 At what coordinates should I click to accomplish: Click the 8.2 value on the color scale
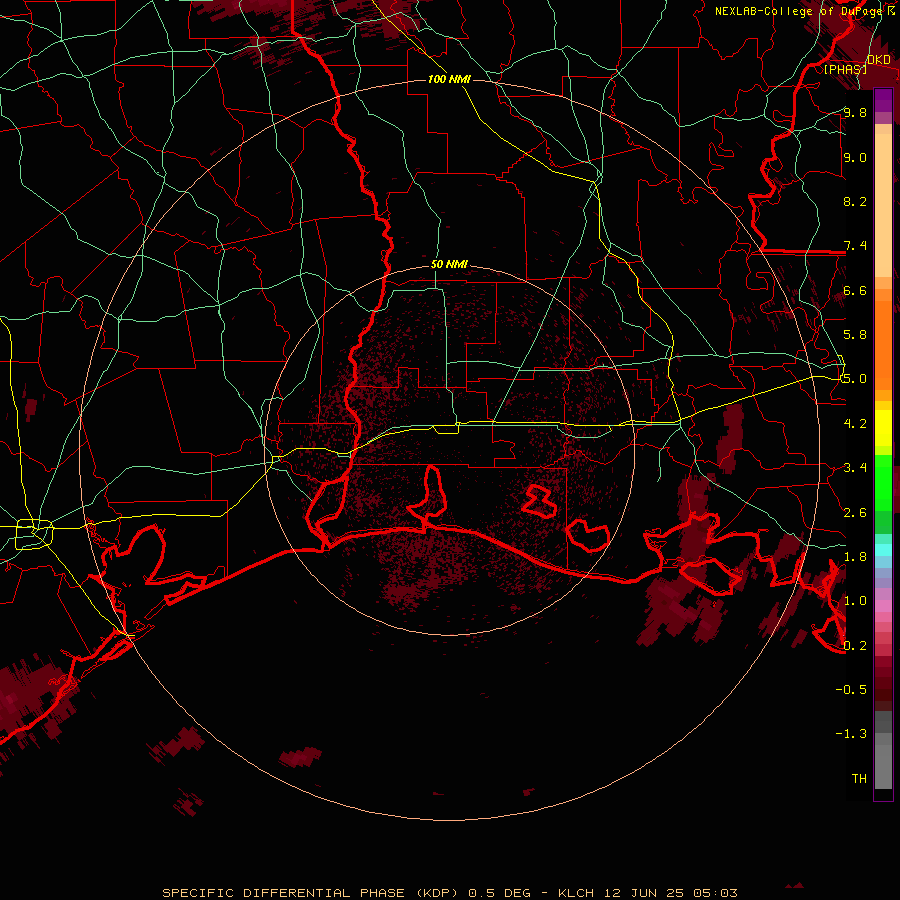(855, 201)
